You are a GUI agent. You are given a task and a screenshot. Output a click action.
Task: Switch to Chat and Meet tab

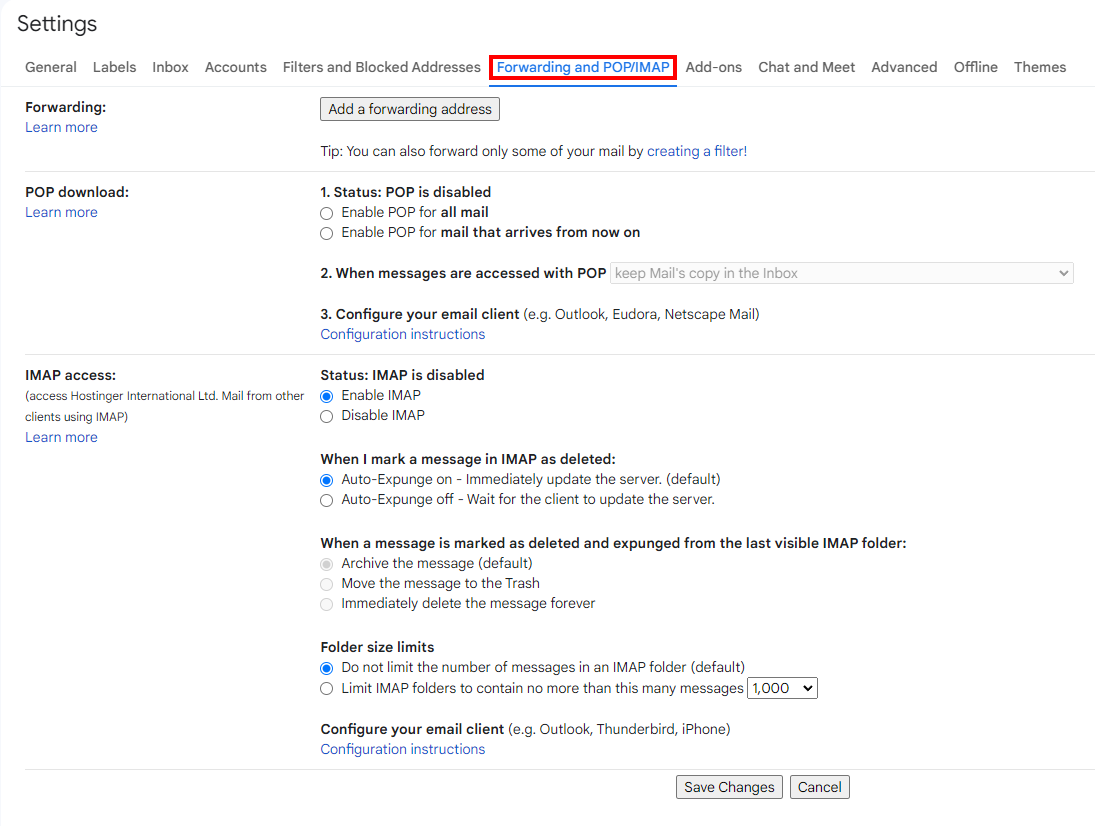[x=807, y=67]
